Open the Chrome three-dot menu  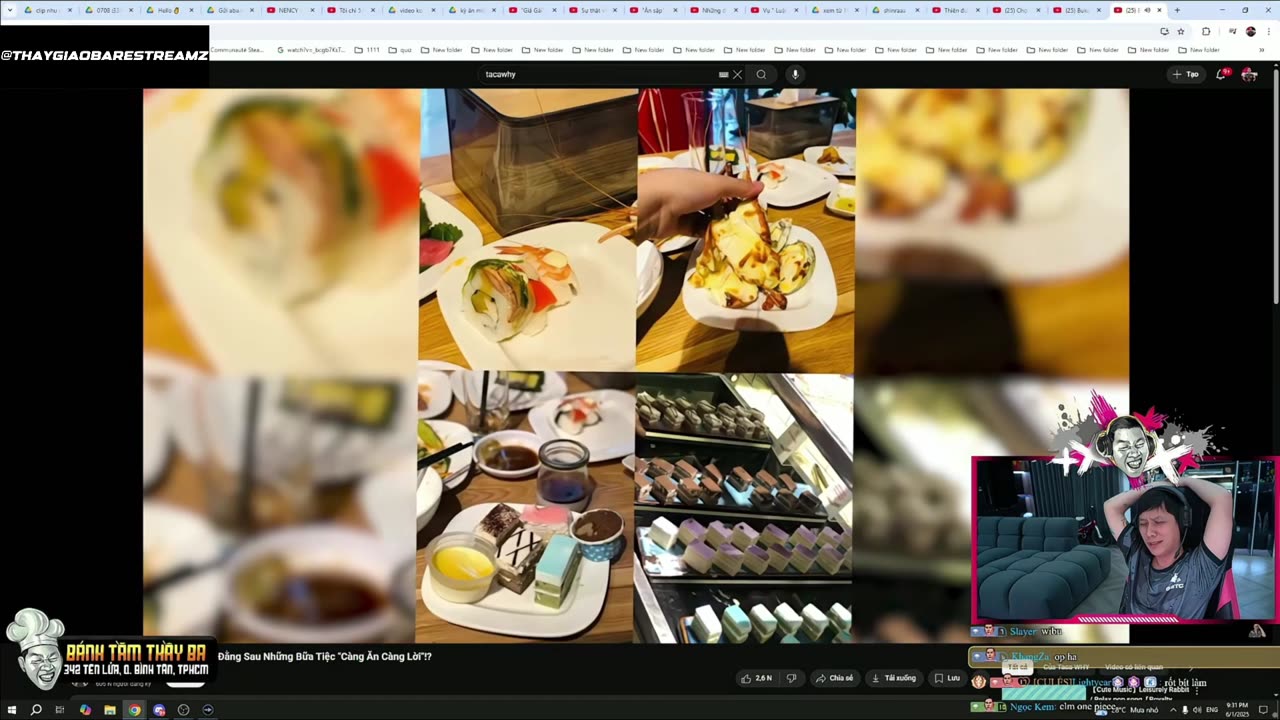1268,31
